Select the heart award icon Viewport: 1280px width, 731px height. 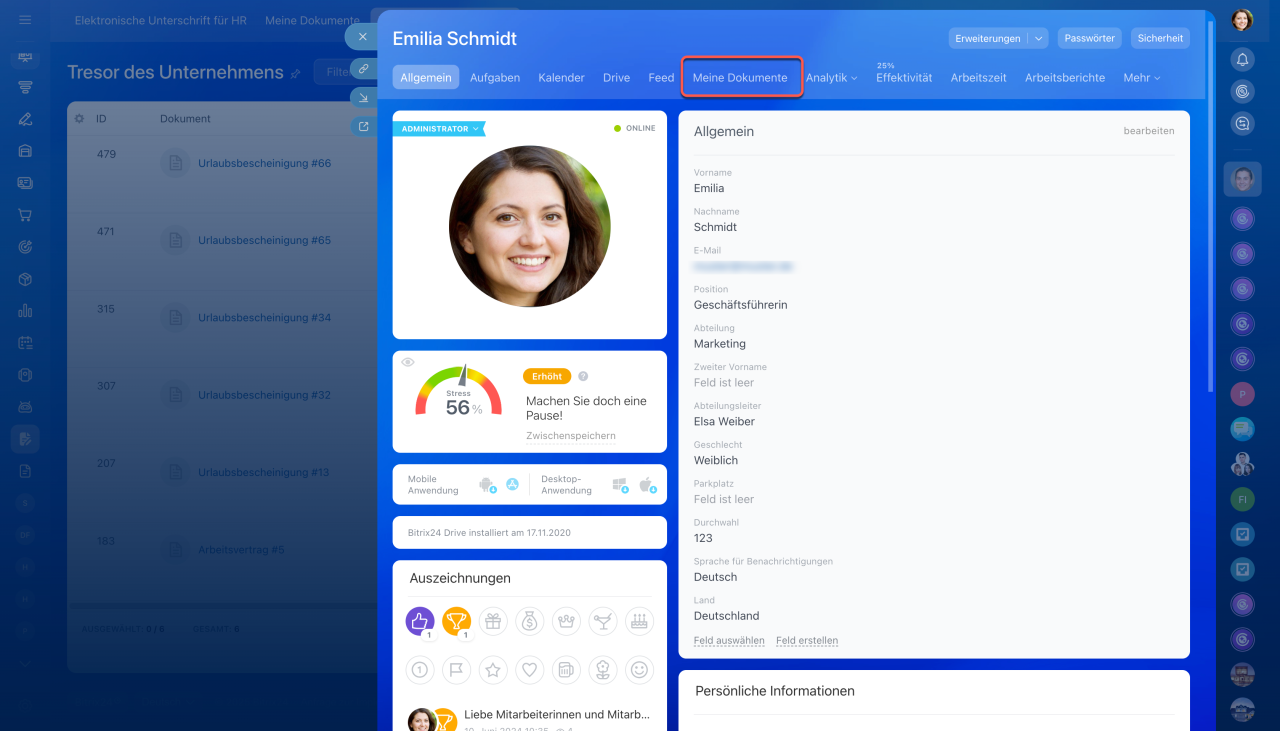click(x=530, y=669)
